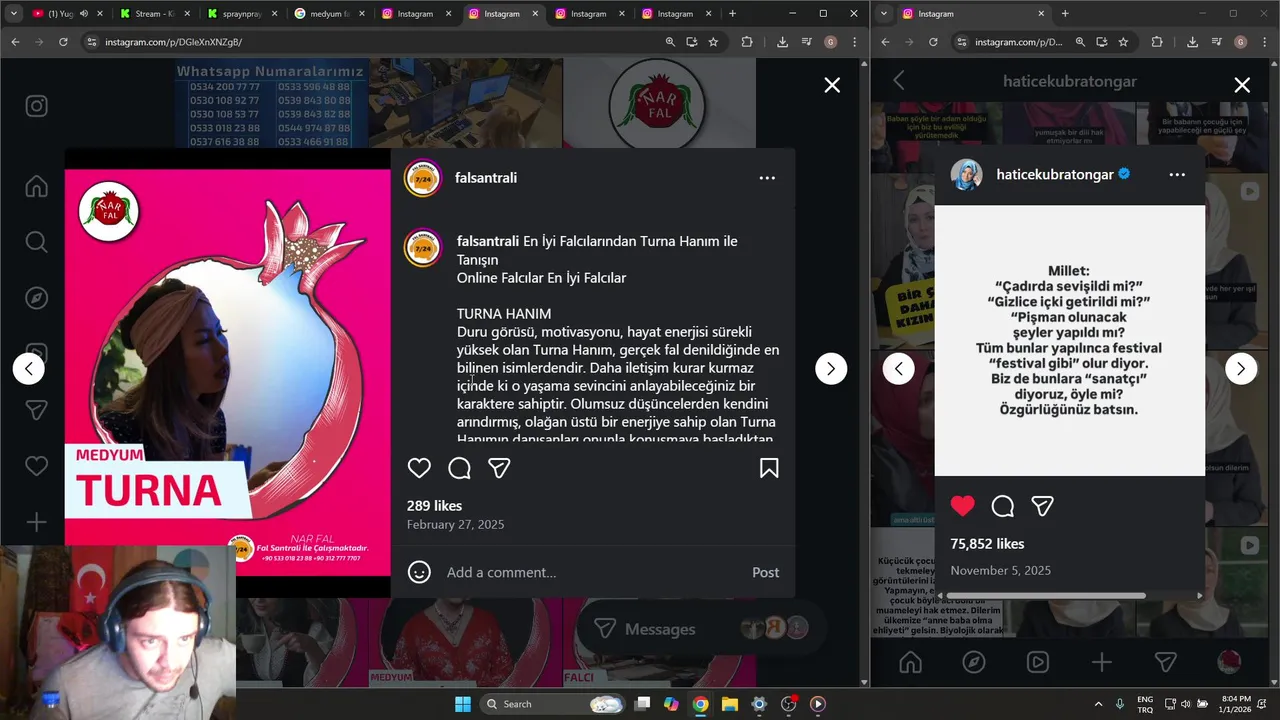This screenshot has width=1280, height=720.
Task: Open emoji picker in comment box
Action: click(x=419, y=572)
